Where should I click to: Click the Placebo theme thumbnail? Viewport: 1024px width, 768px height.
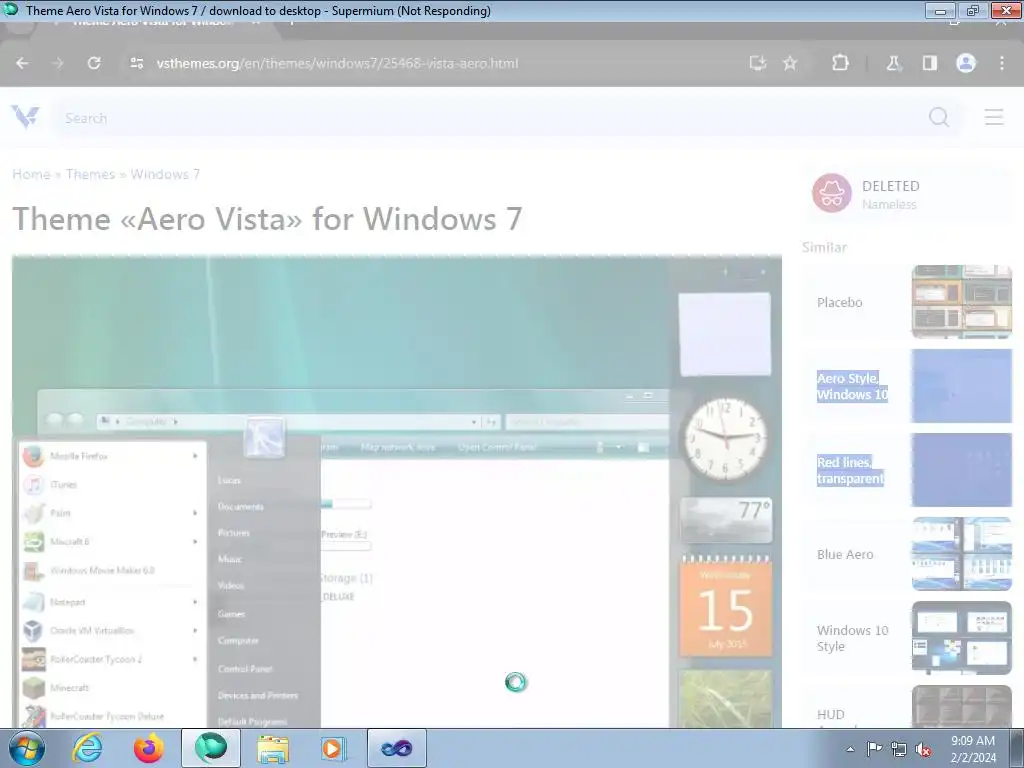tap(961, 302)
